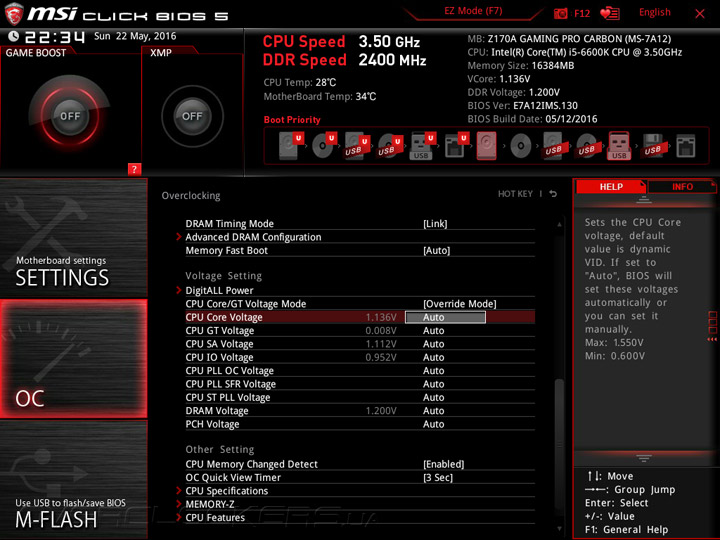Click the help panel bottom scroll handle
The height and width of the screenshot is (540, 720).
click(x=644, y=458)
